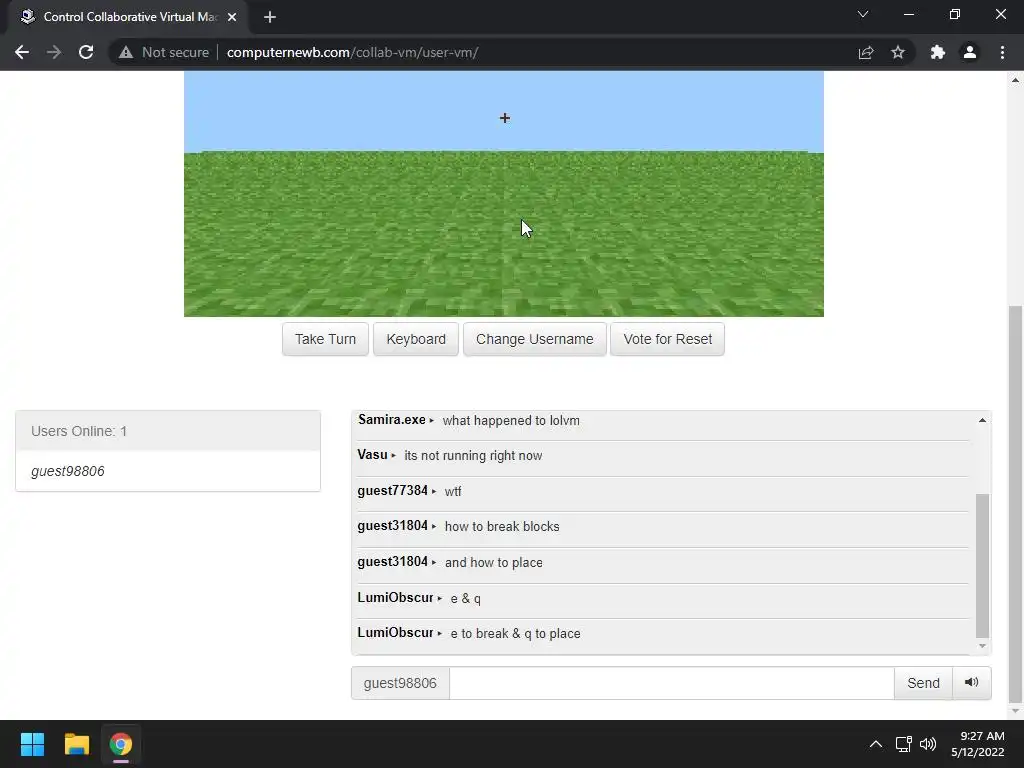Click the address bar URL
This screenshot has width=1024, height=768.
353,52
